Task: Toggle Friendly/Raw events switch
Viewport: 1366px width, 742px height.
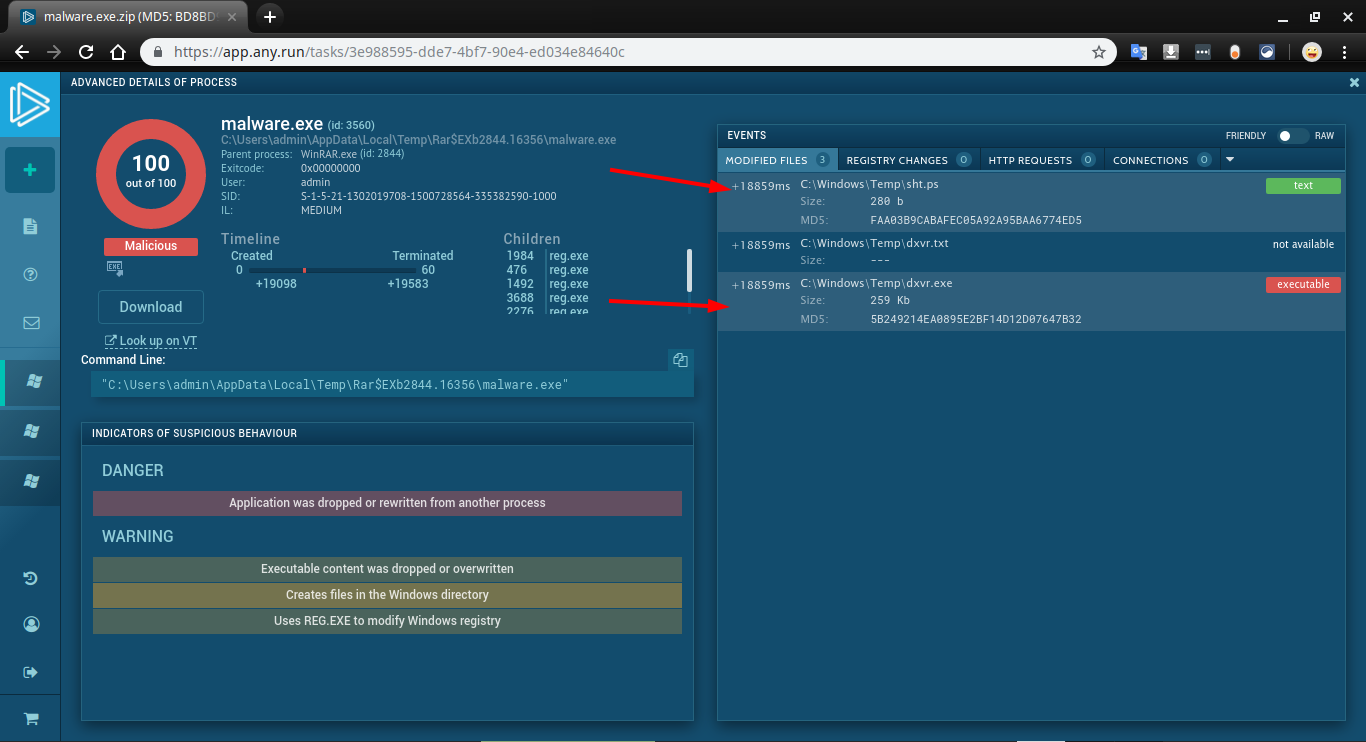Action: pos(1292,136)
